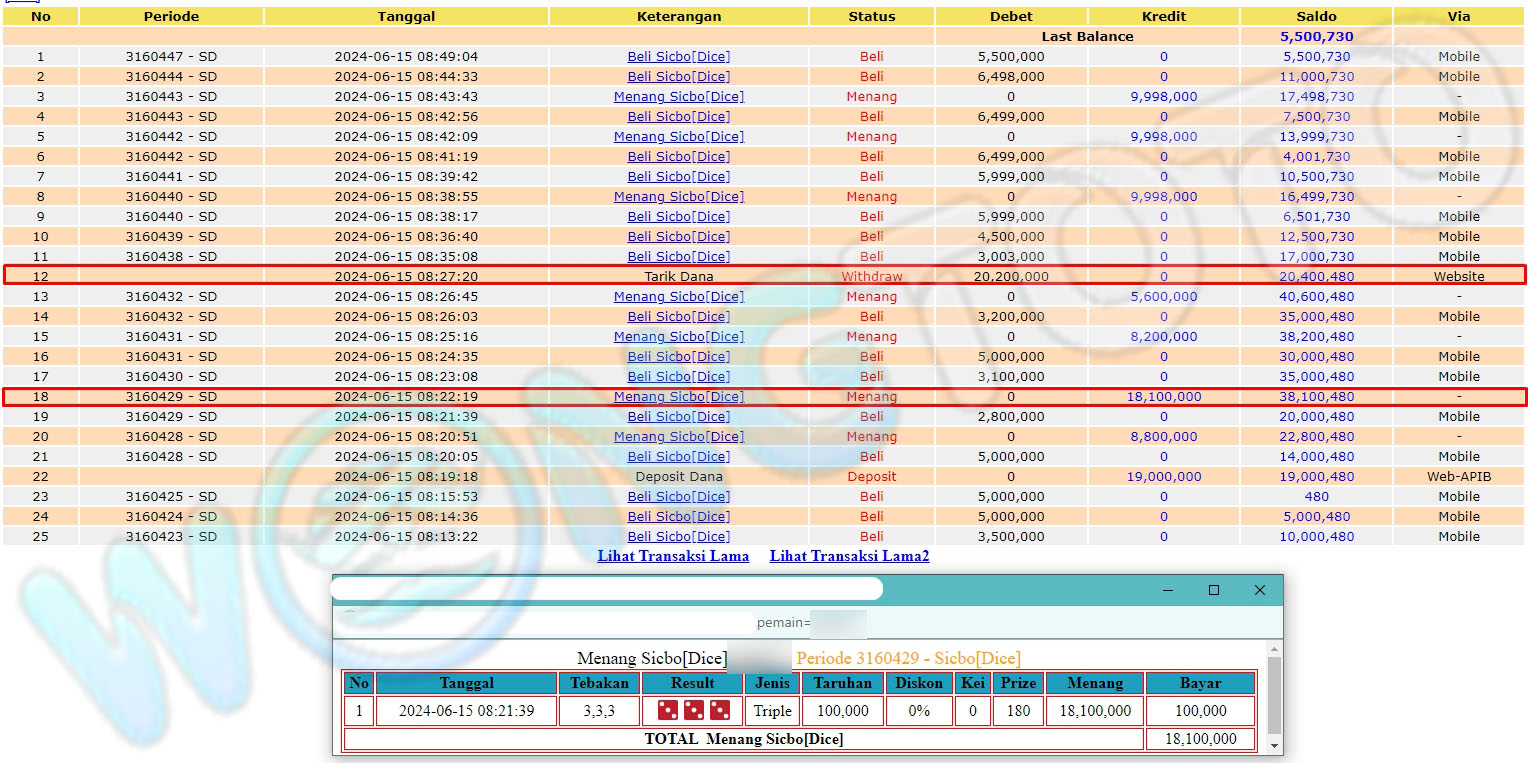Screen dimensions: 1533x763
Task: Open Beli Sicbo[Dice] link in row 1
Action: pos(679,57)
